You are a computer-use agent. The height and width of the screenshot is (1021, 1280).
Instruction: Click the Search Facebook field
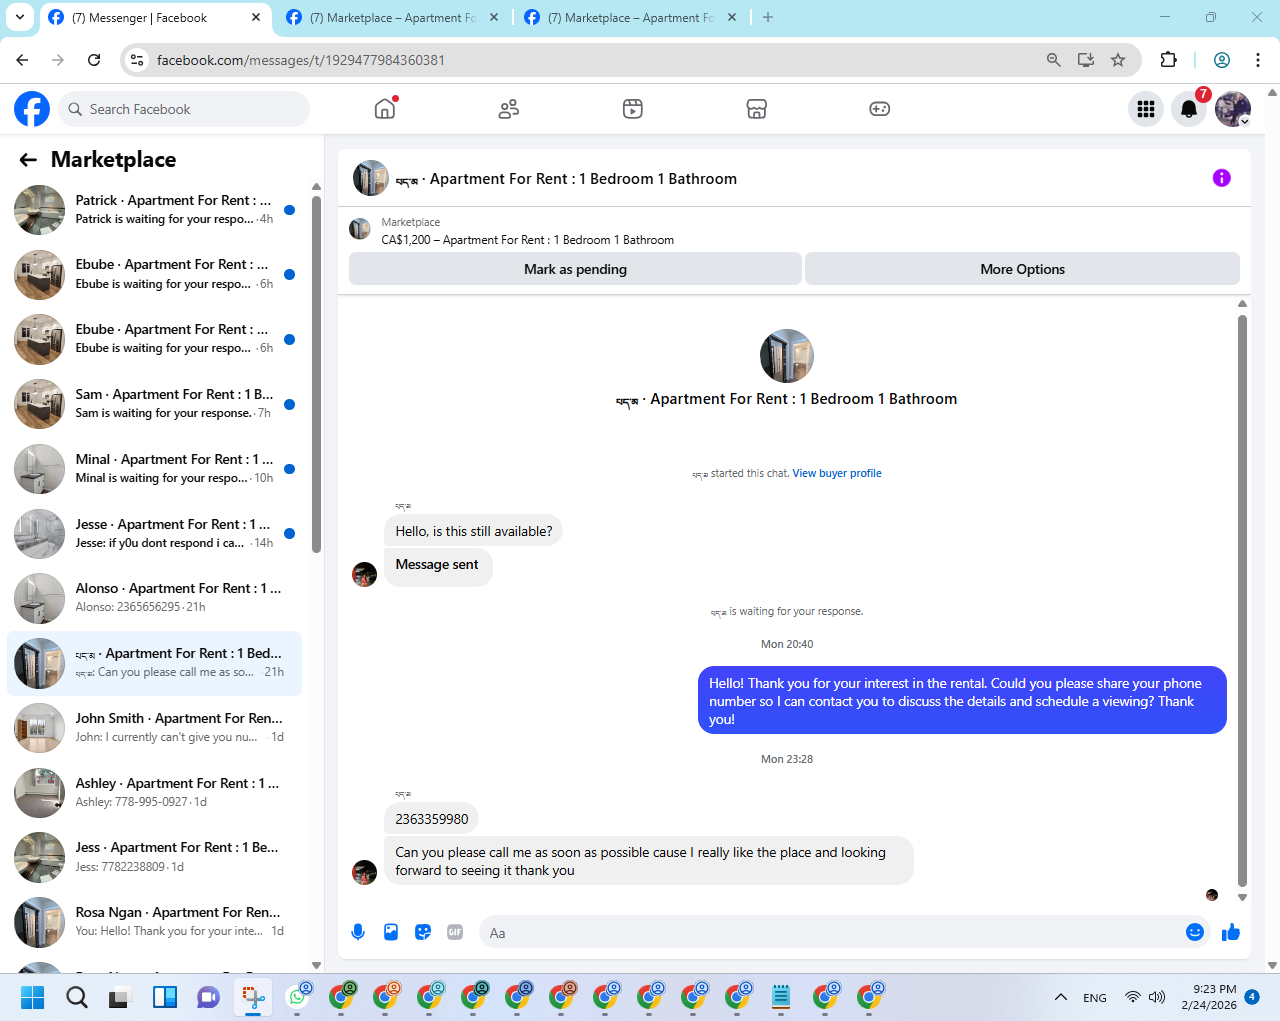(183, 109)
